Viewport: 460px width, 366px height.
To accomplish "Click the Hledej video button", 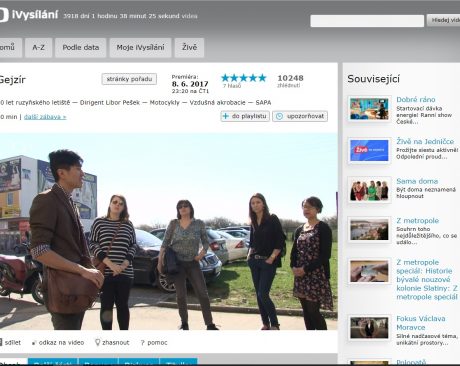I will coord(443,20).
